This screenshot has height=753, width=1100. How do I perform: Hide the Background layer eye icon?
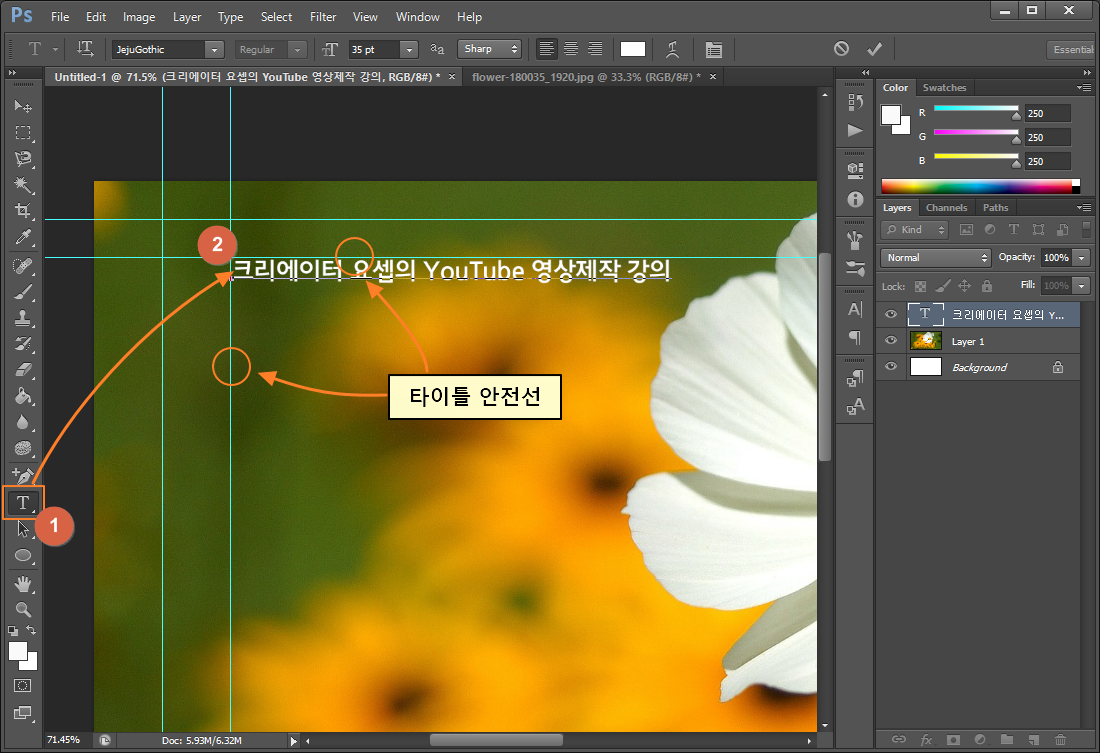click(891, 366)
